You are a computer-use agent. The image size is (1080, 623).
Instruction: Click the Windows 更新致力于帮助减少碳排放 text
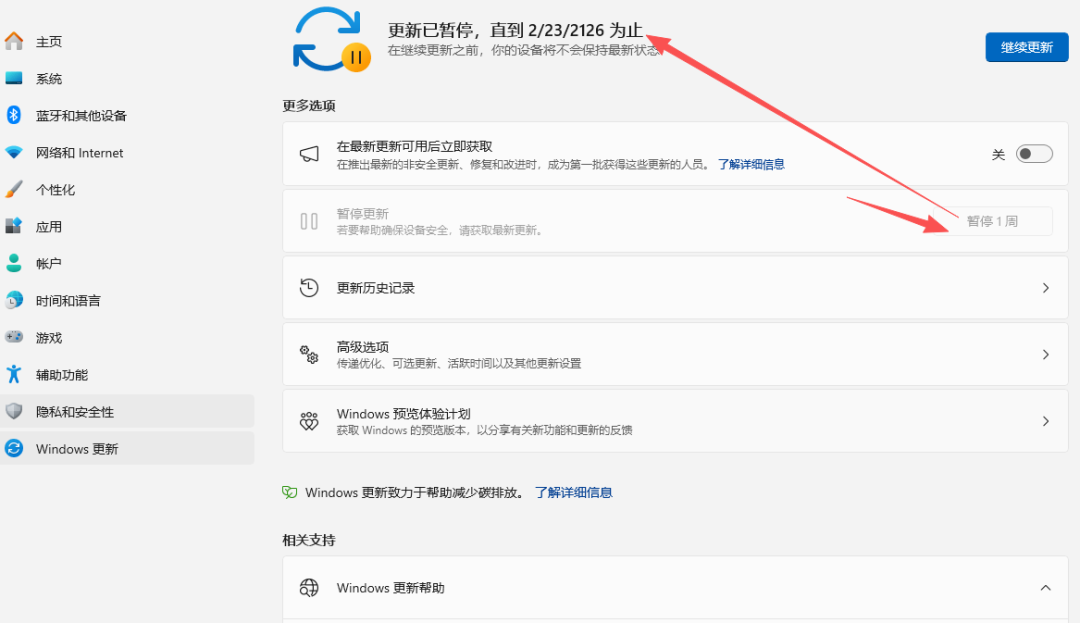point(415,492)
